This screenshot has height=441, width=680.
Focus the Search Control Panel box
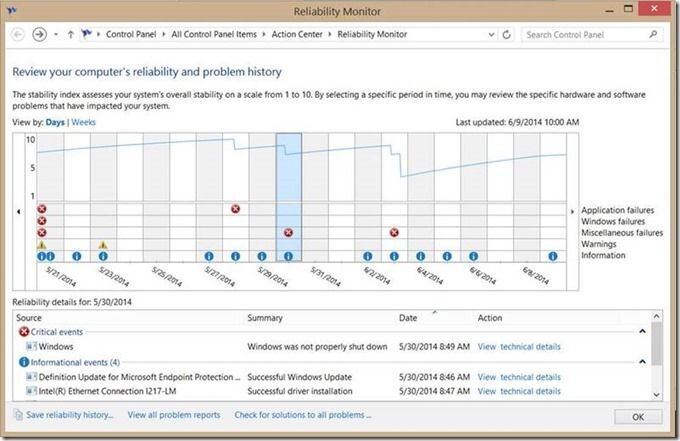[x=585, y=35]
